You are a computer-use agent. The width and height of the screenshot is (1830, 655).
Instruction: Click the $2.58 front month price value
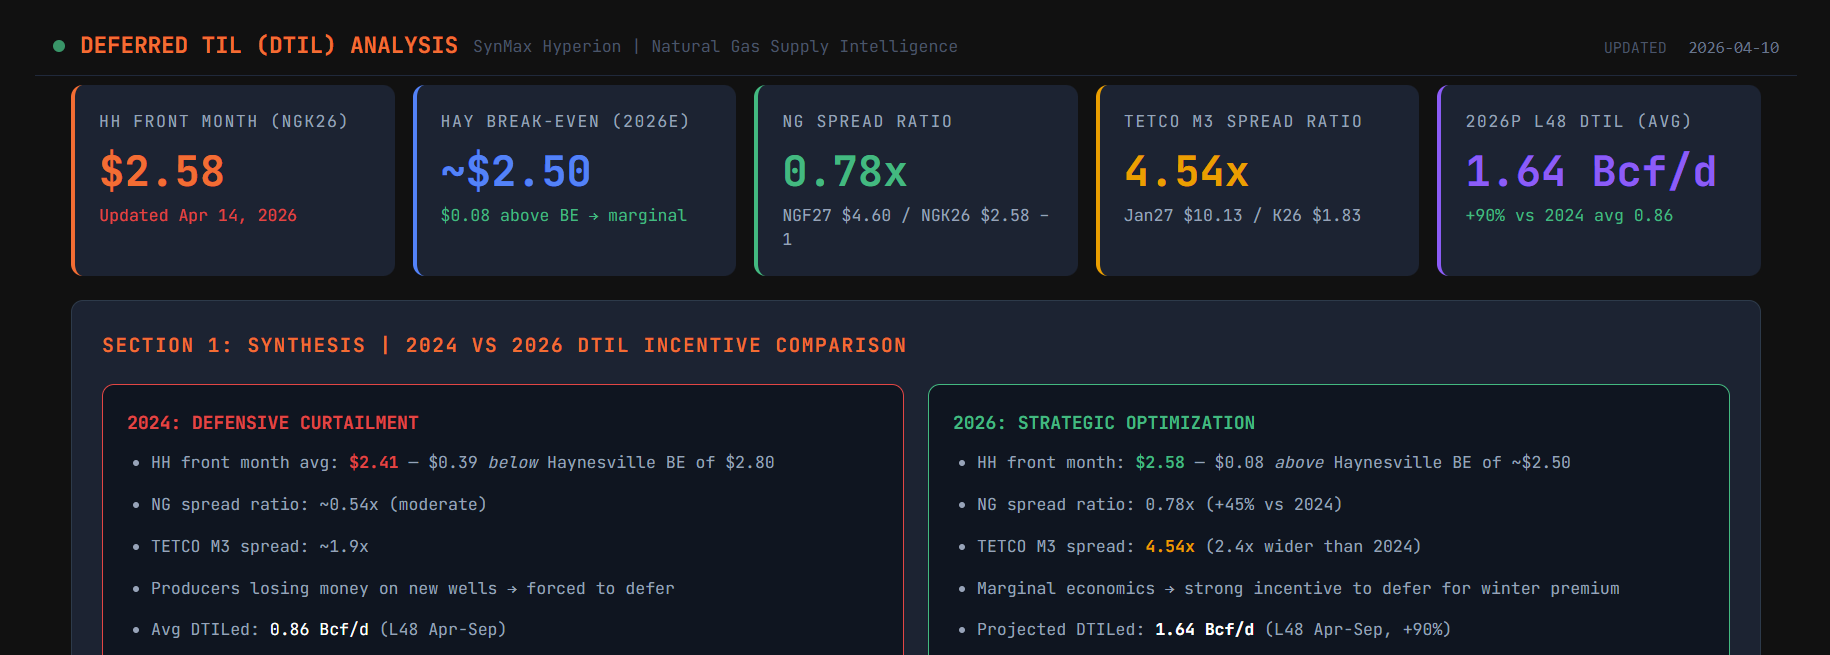(162, 172)
